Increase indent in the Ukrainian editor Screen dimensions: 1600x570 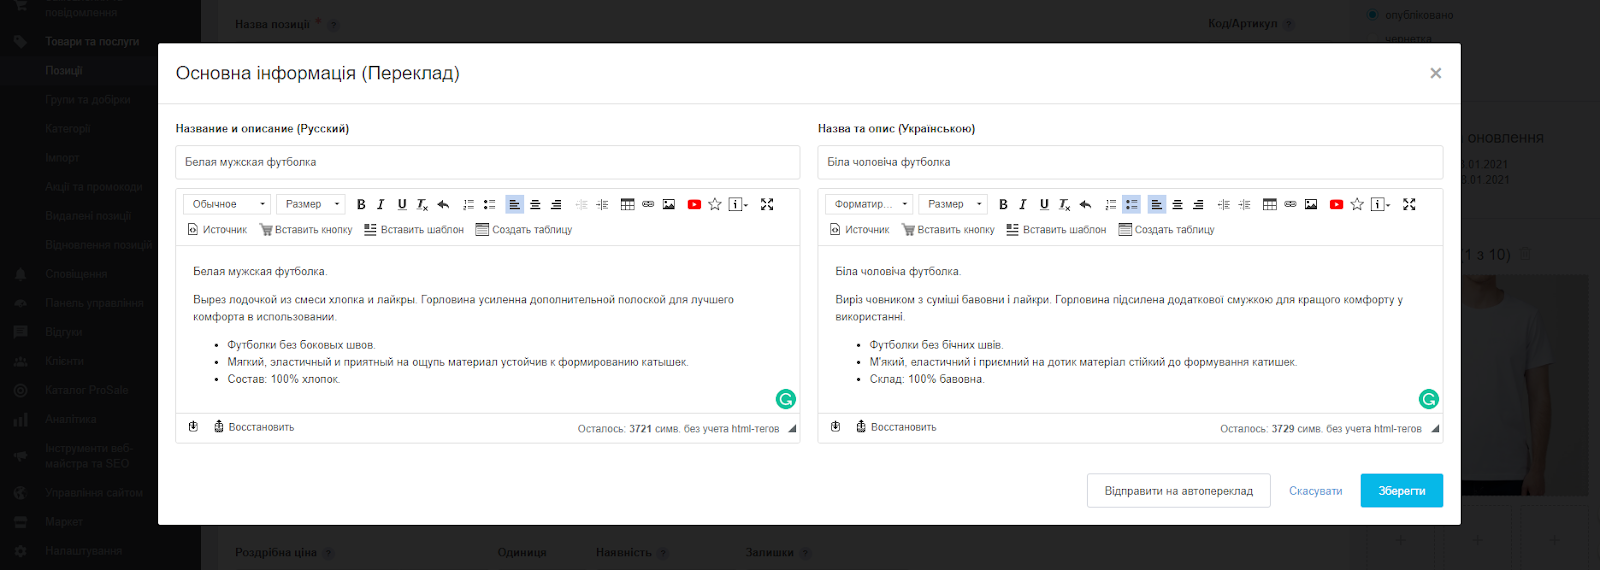click(x=1245, y=204)
